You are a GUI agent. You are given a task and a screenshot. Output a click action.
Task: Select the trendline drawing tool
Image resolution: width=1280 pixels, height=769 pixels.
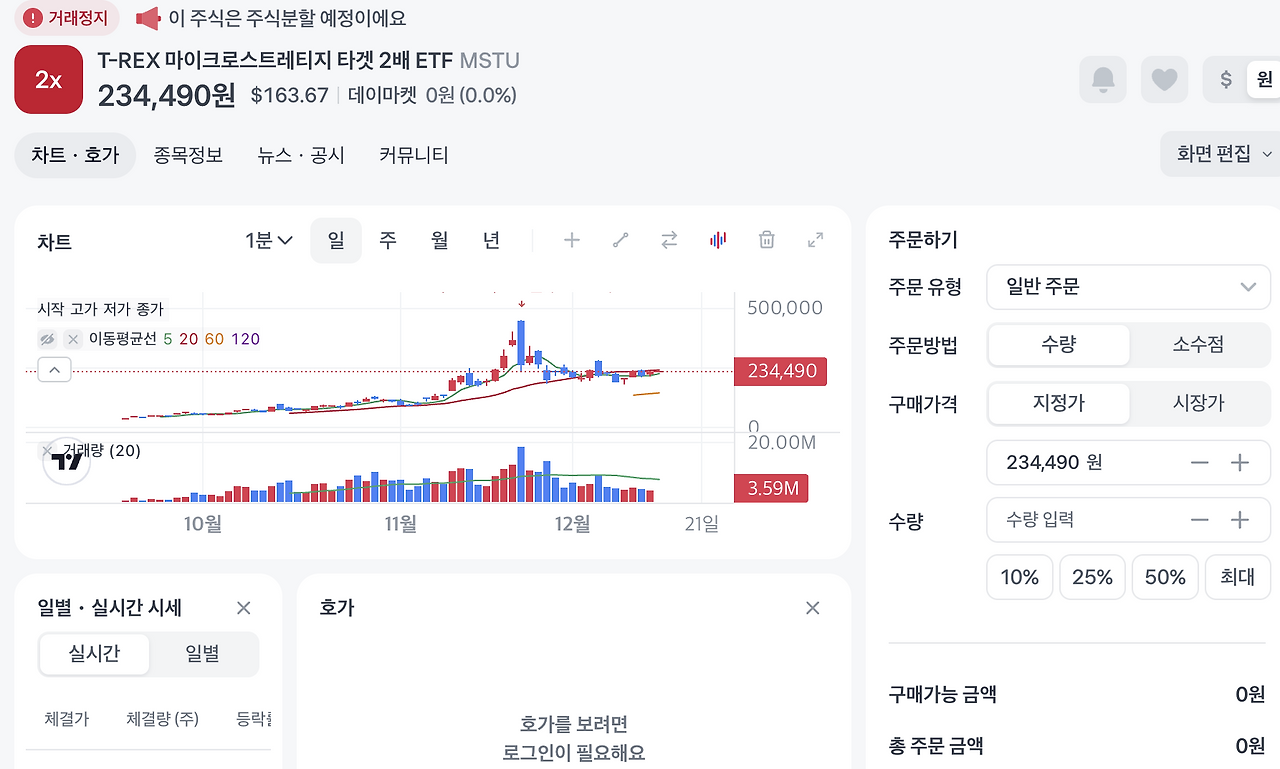click(x=619, y=240)
